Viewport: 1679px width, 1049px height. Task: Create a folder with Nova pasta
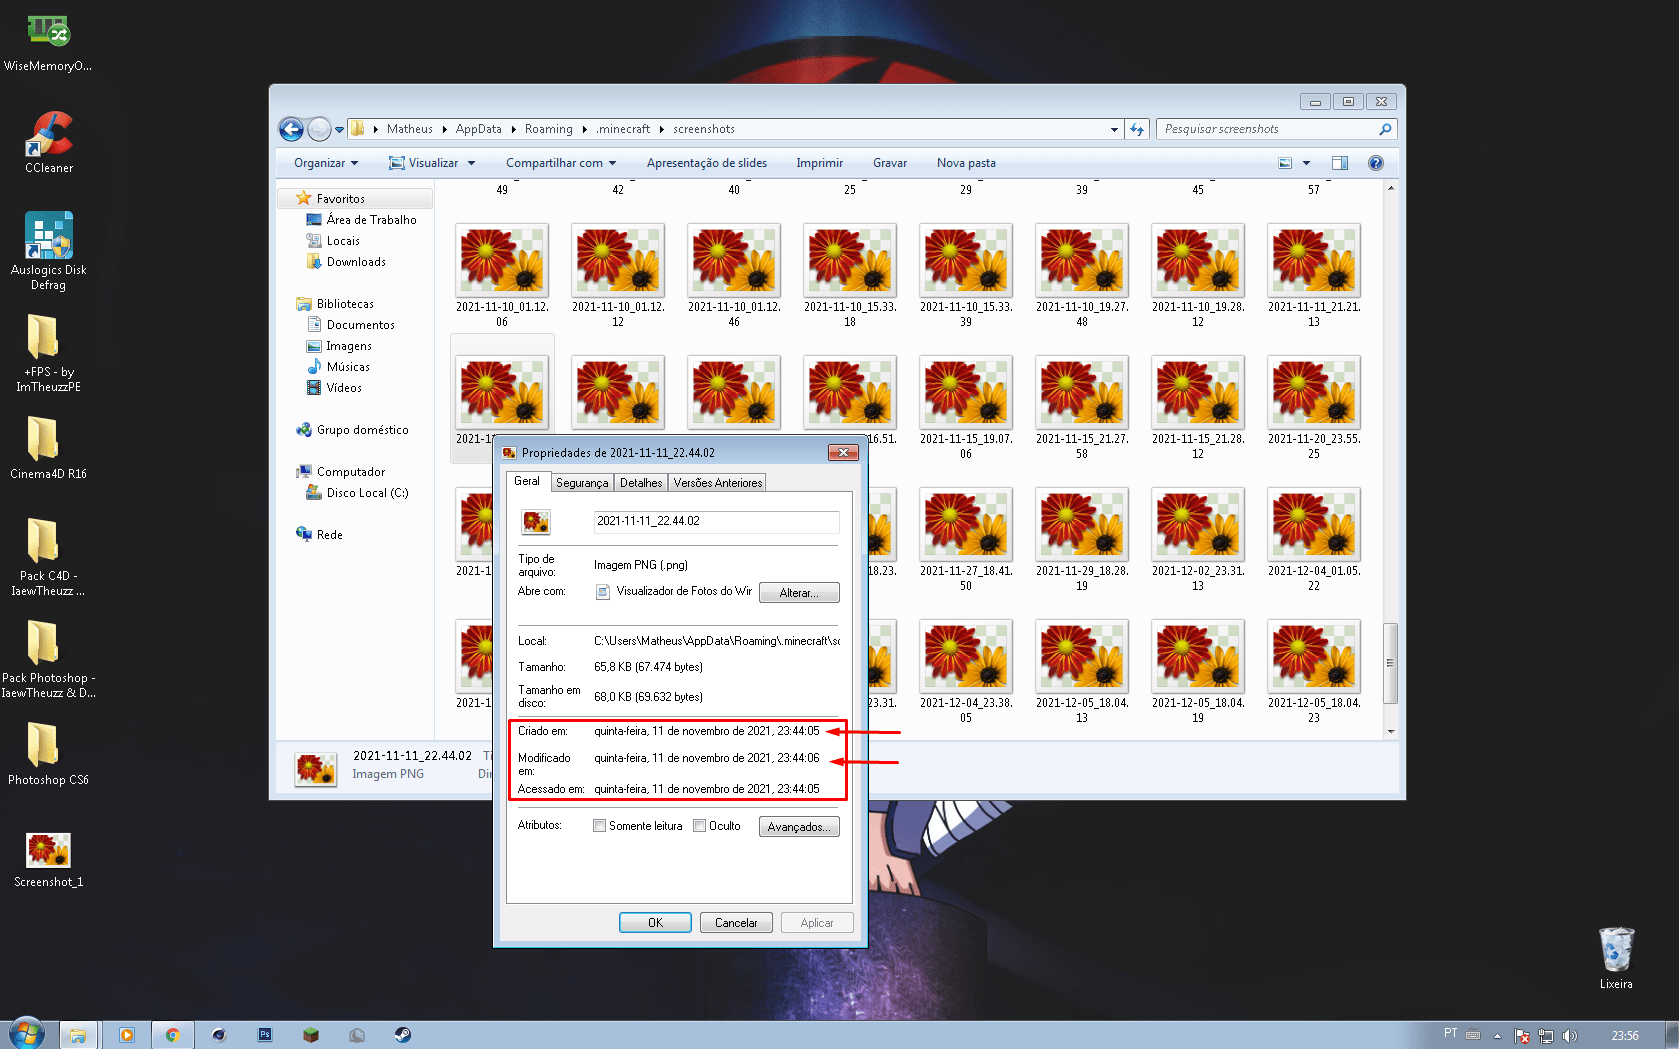point(966,163)
